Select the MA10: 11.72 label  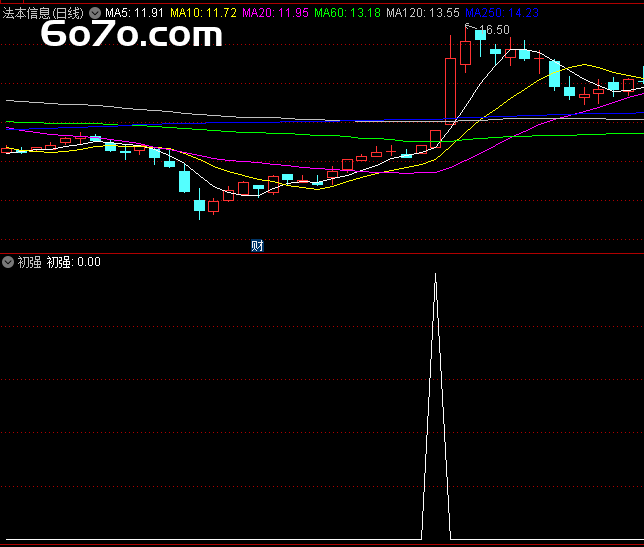click(203, 13)
